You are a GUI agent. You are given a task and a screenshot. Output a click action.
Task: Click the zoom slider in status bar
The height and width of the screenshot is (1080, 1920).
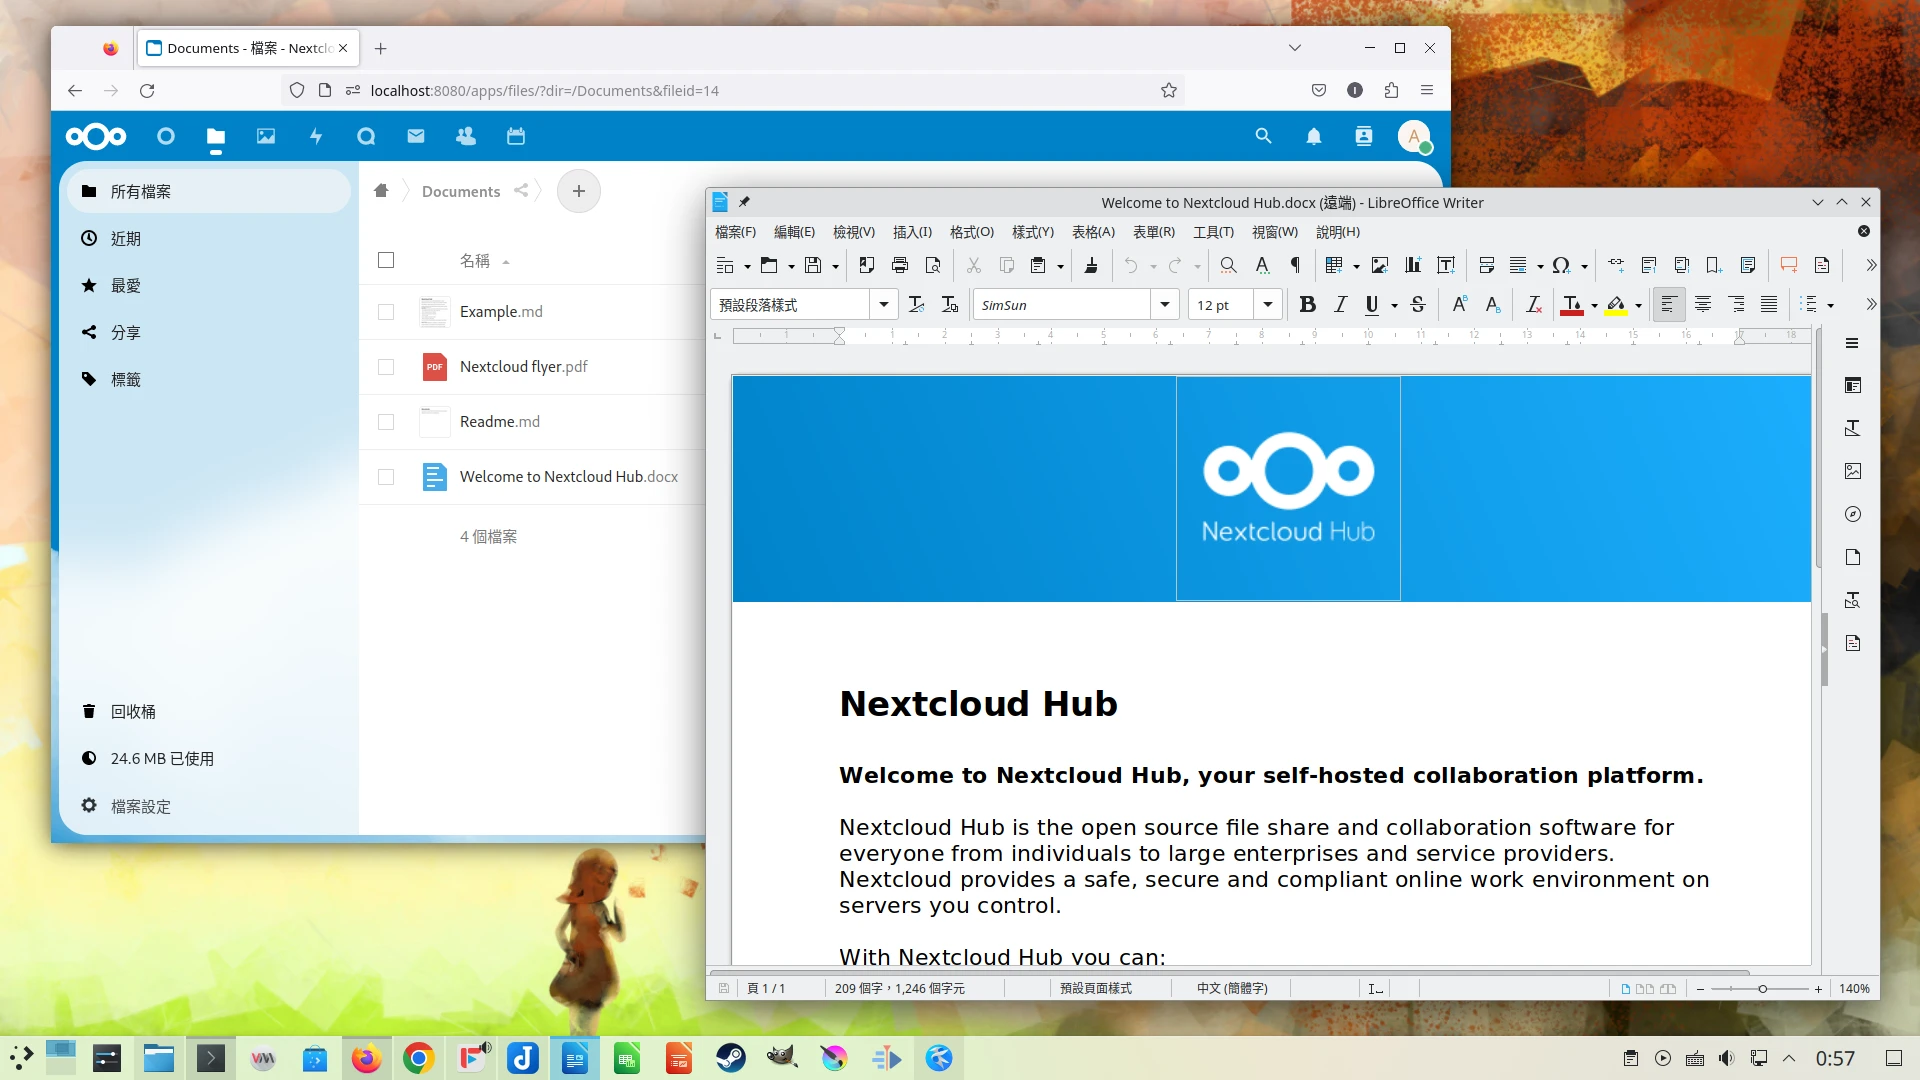(x=1761, y=989)
